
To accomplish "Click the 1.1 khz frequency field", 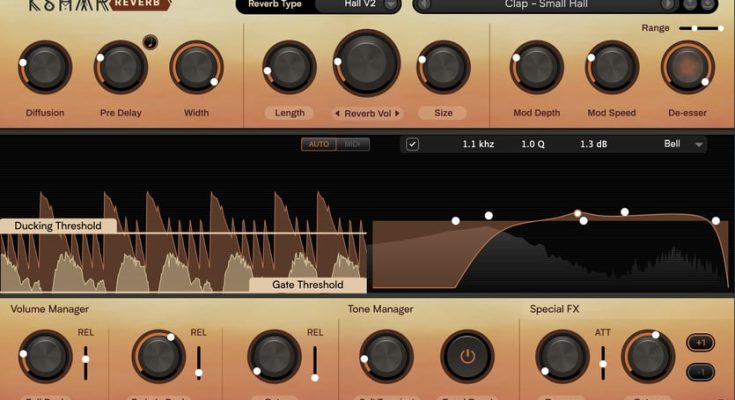I will coord(478,144).
